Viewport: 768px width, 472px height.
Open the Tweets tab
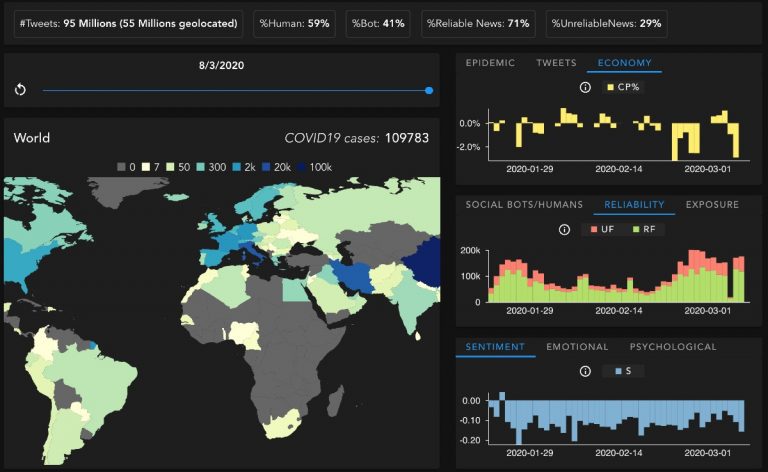pyautogui.click(x=556, y=63)
